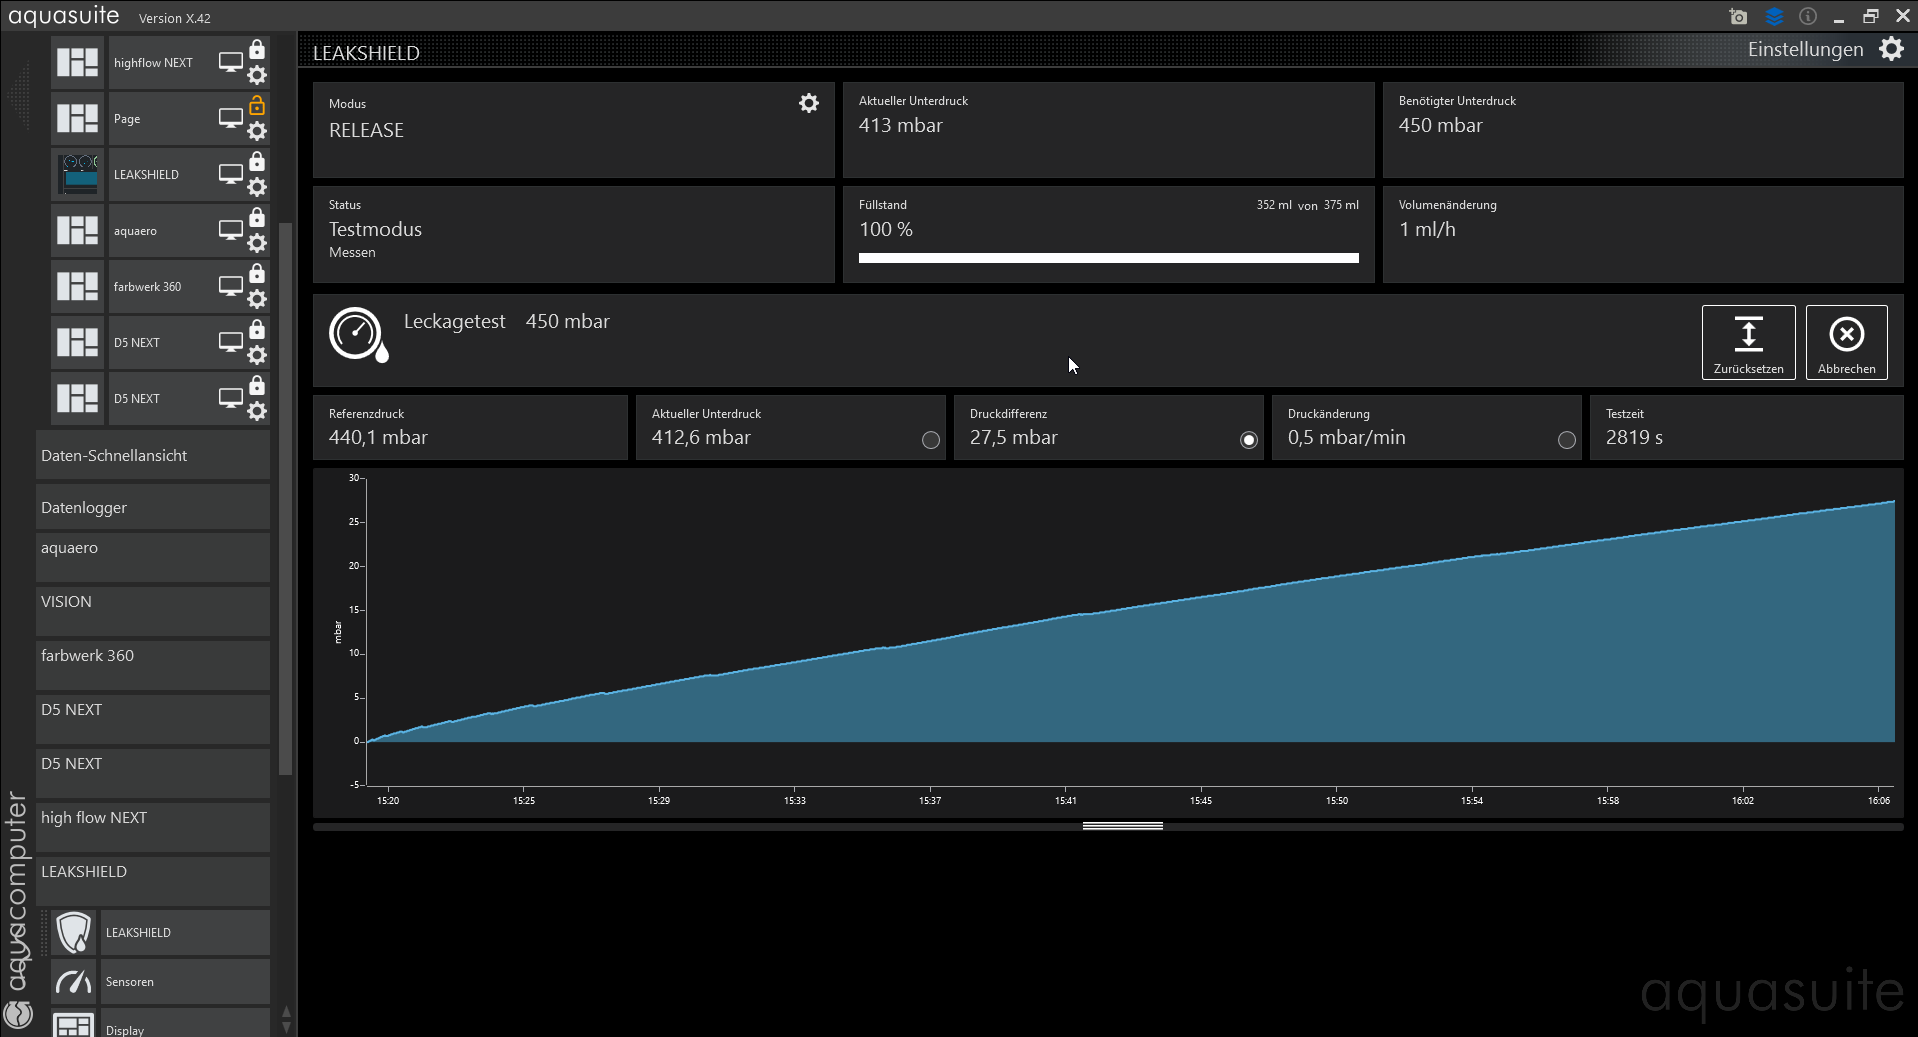Select the Druckänderung chart radio button

tap(1567, 440)
